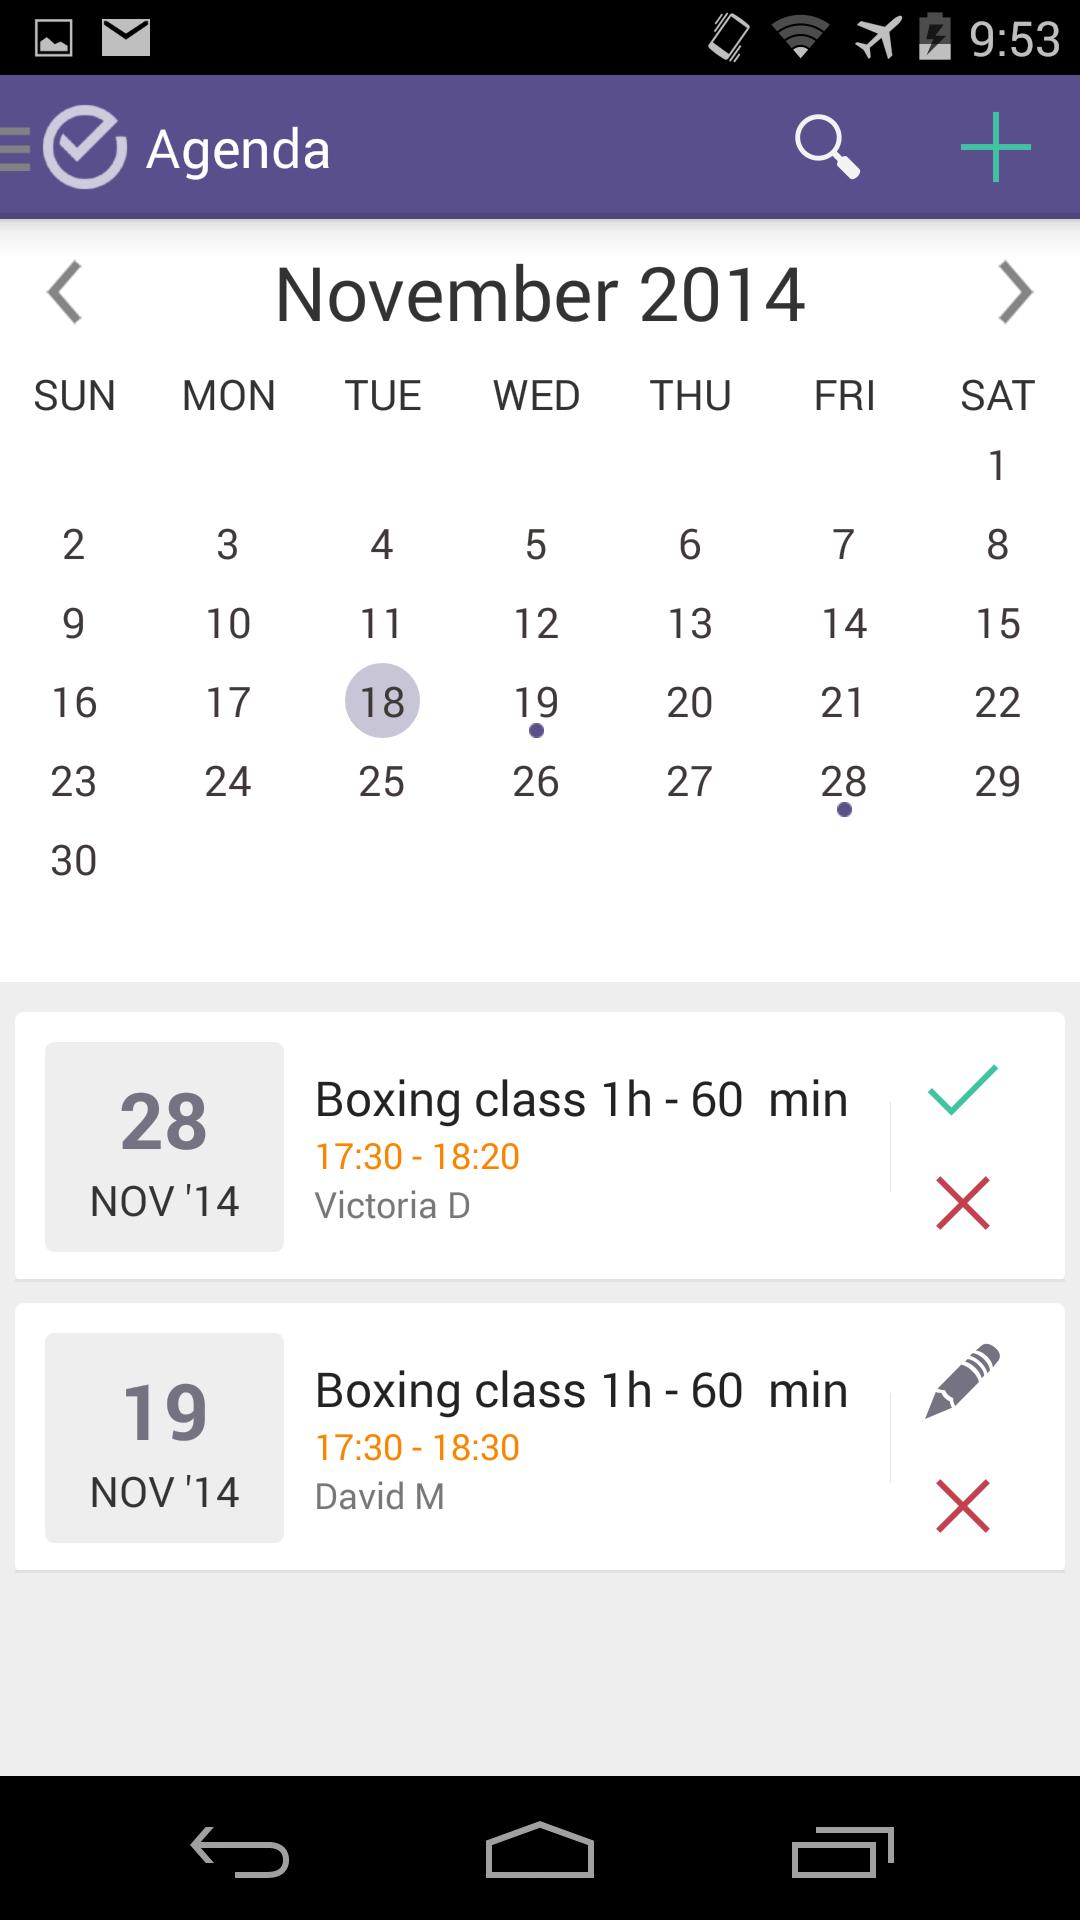The height and width of the screenshot is (1920, 1080).
Task: Add a new event with the plus icon
Action: tap(996, 146)
